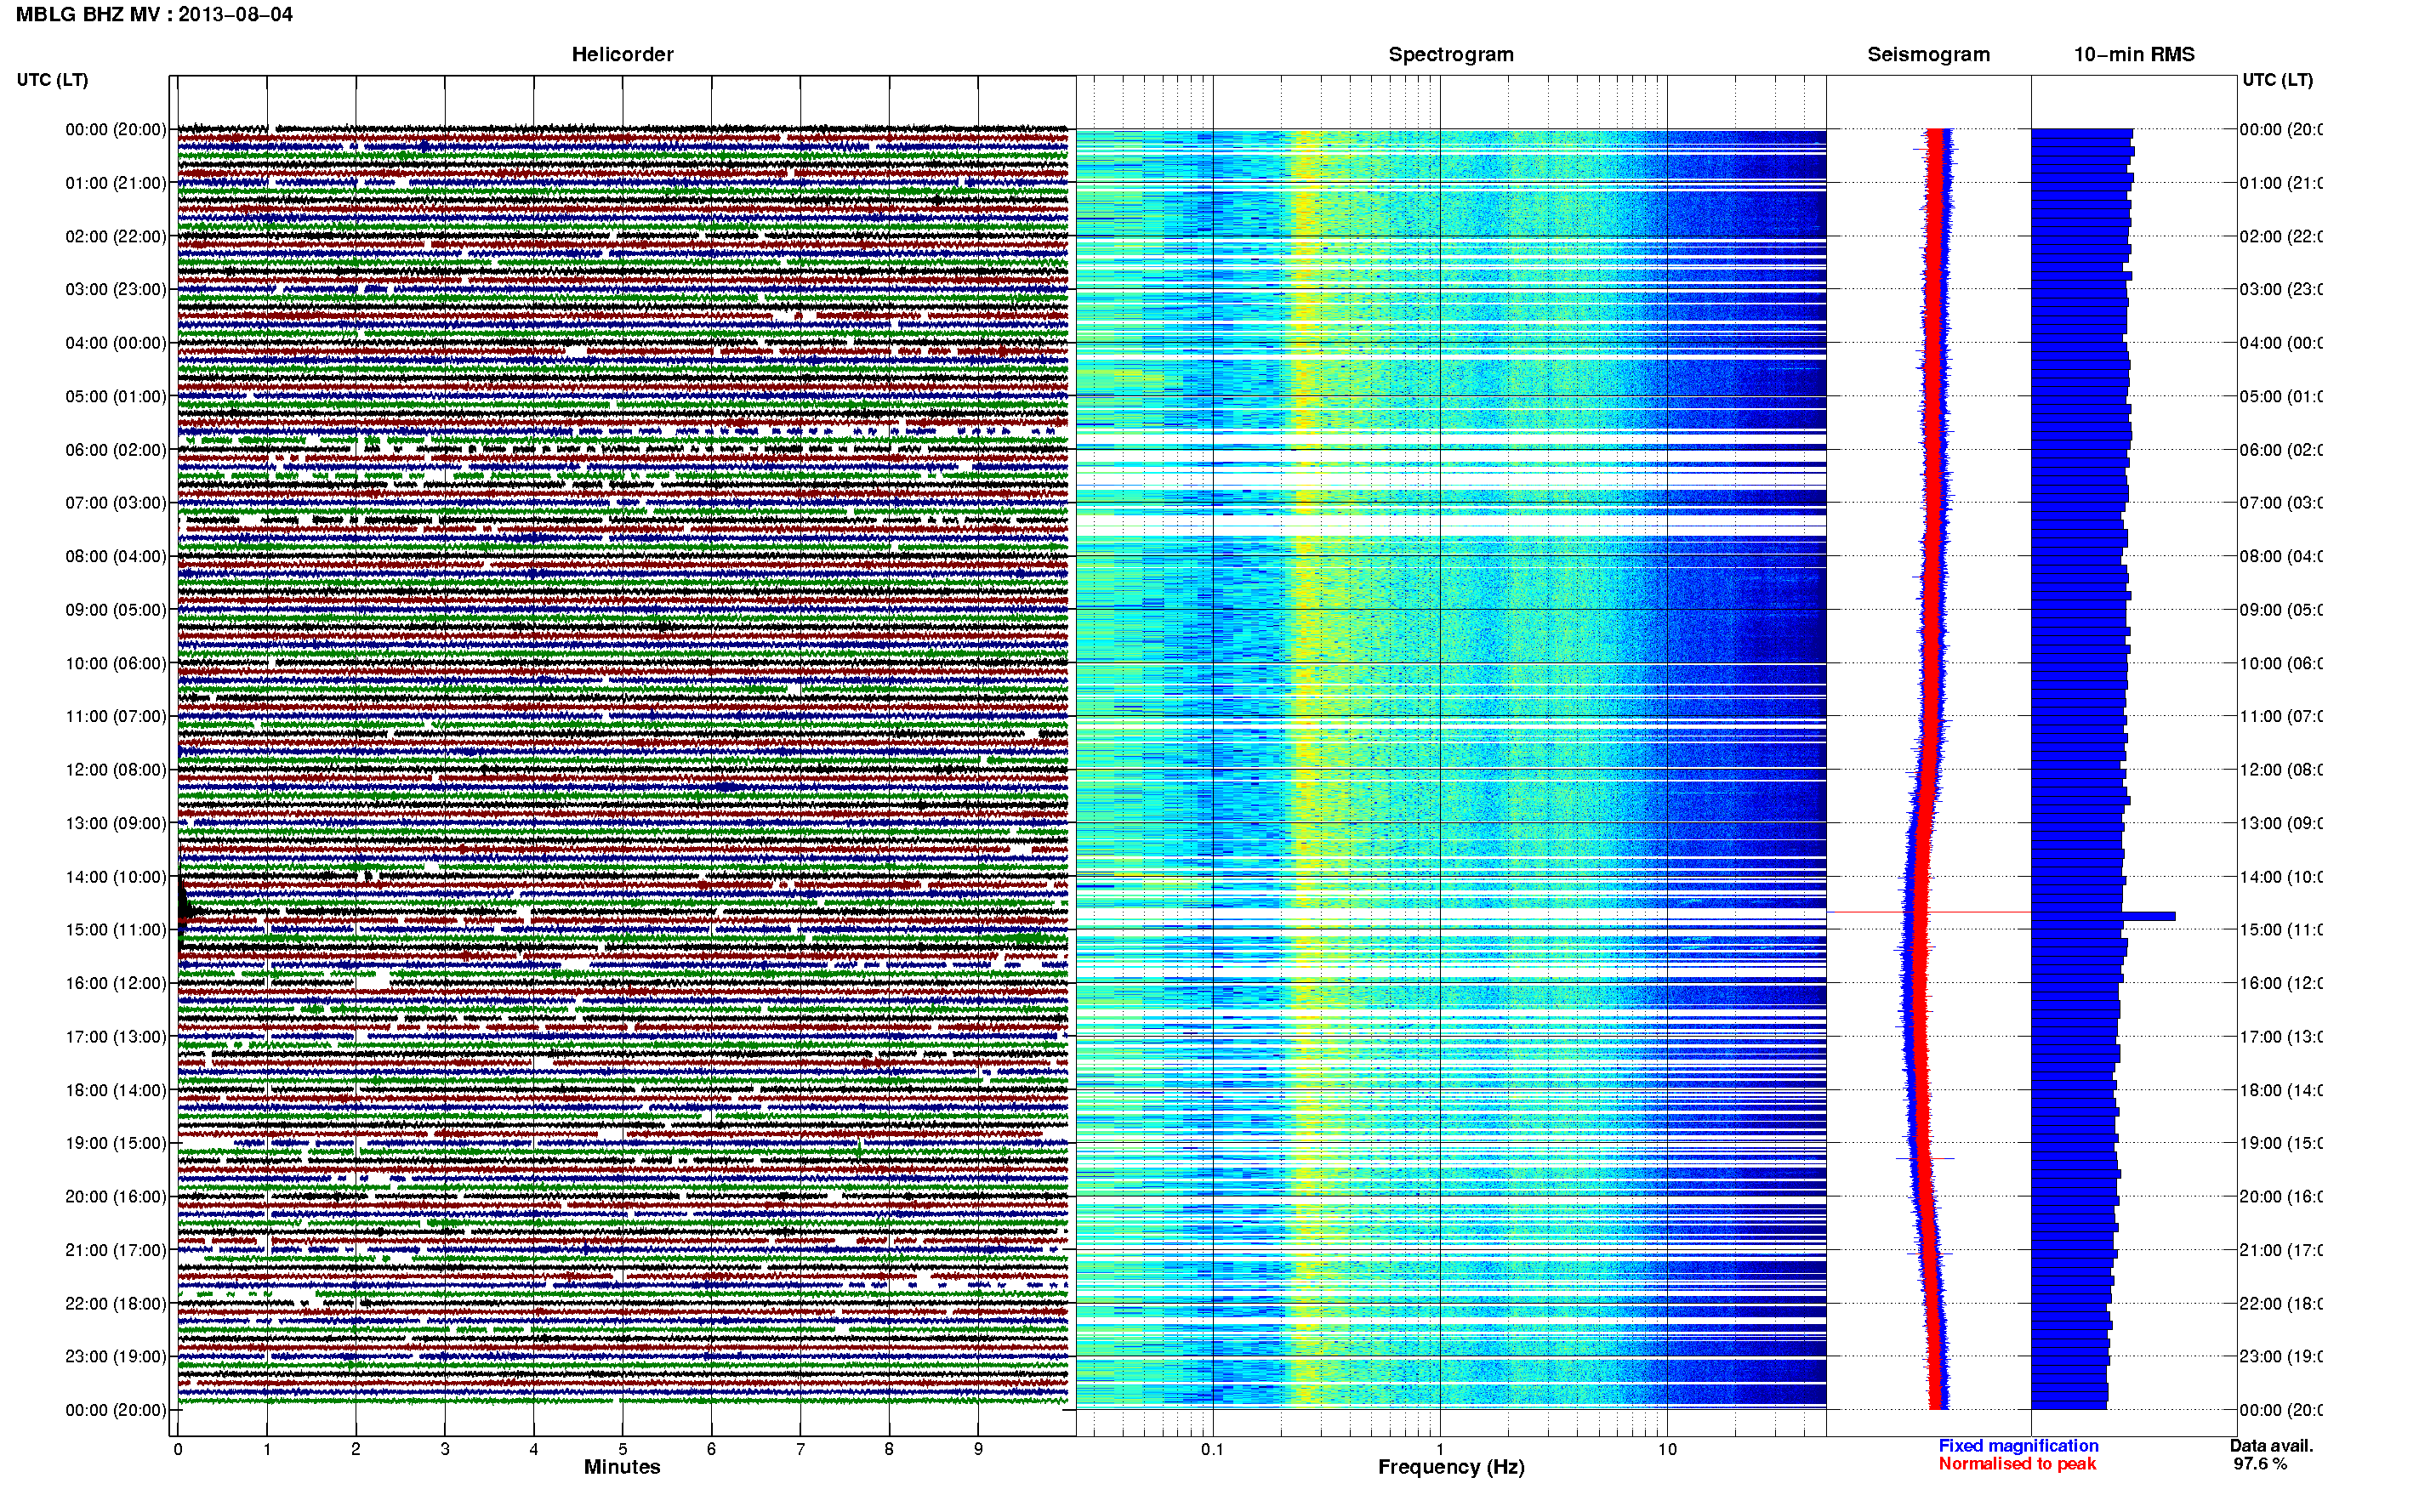Select the '02:00 (22:00)' time label on left axis
This screenshot has width=2419, height=1512.
pos(116,236)
